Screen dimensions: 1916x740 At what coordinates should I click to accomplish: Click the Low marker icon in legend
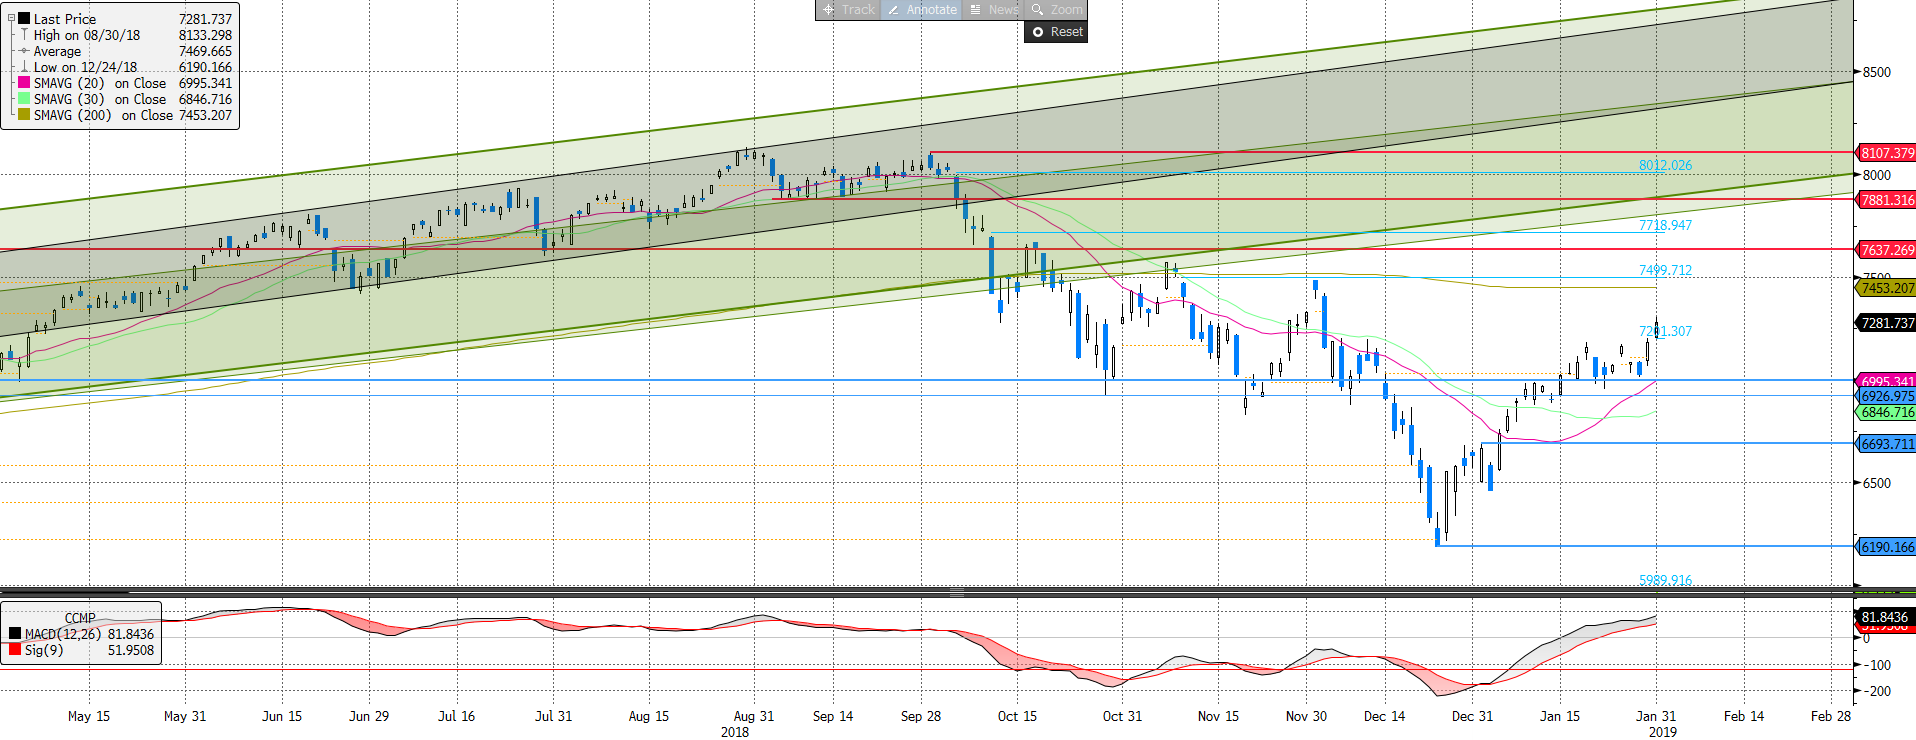pyautogui.click(x=24, y=67)
